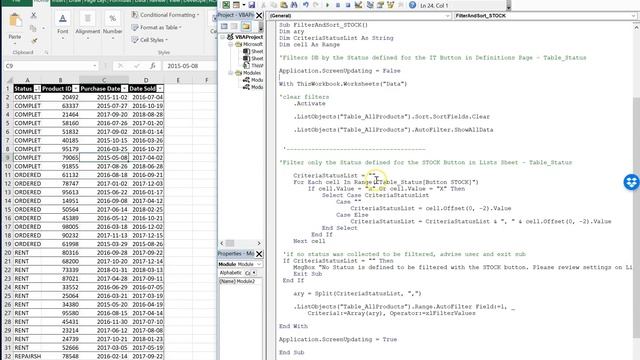Image resolution: width=640 pixels, height=360 pixels.
Task: Click the (Name) Module2 property row
Action: 240,281
